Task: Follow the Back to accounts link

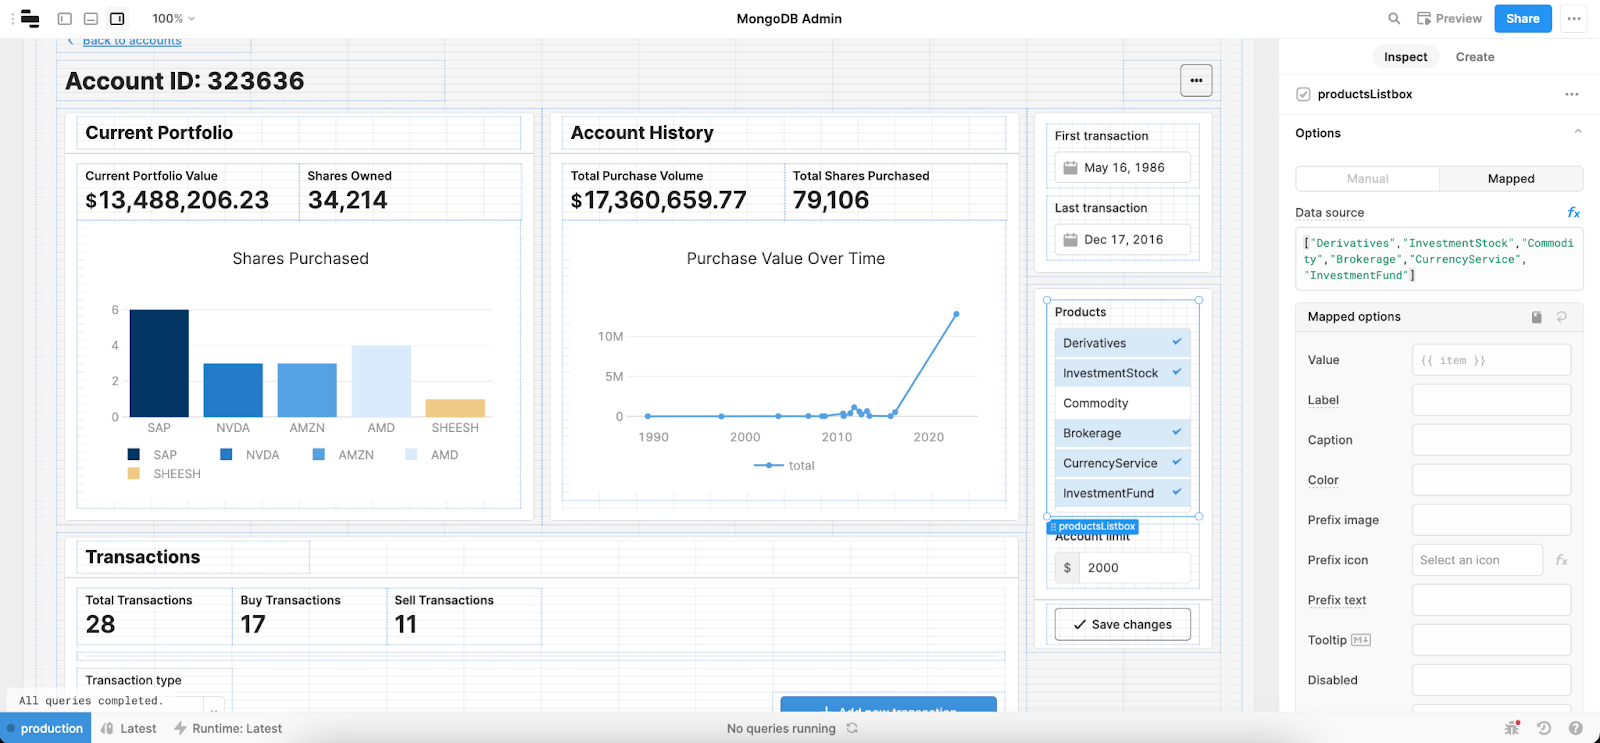Action: [132, 41]
